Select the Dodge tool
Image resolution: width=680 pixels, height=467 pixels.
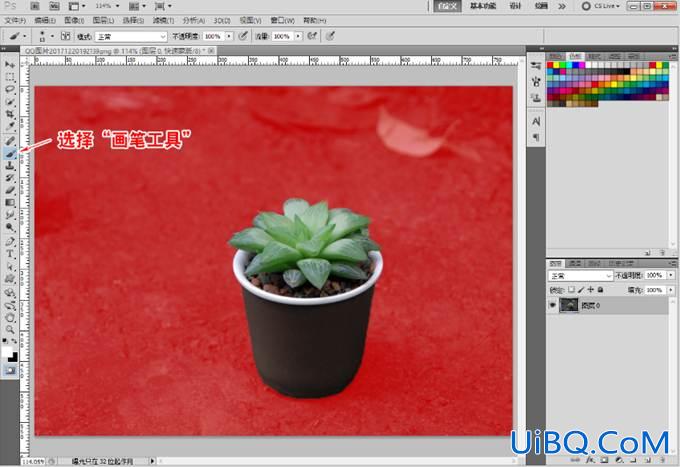coord(10,227)
